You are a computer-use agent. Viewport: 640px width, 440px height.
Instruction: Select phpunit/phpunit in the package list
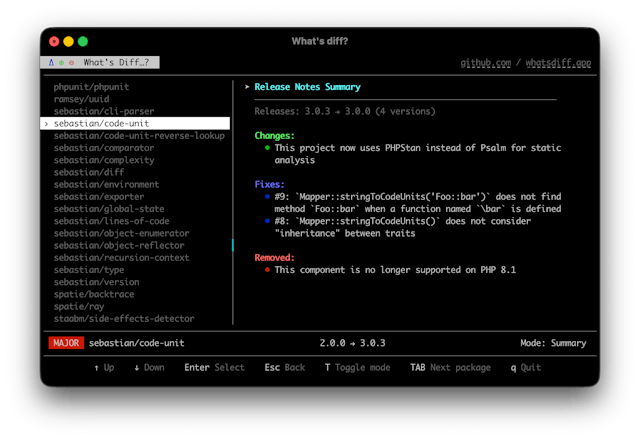[93, 87]
